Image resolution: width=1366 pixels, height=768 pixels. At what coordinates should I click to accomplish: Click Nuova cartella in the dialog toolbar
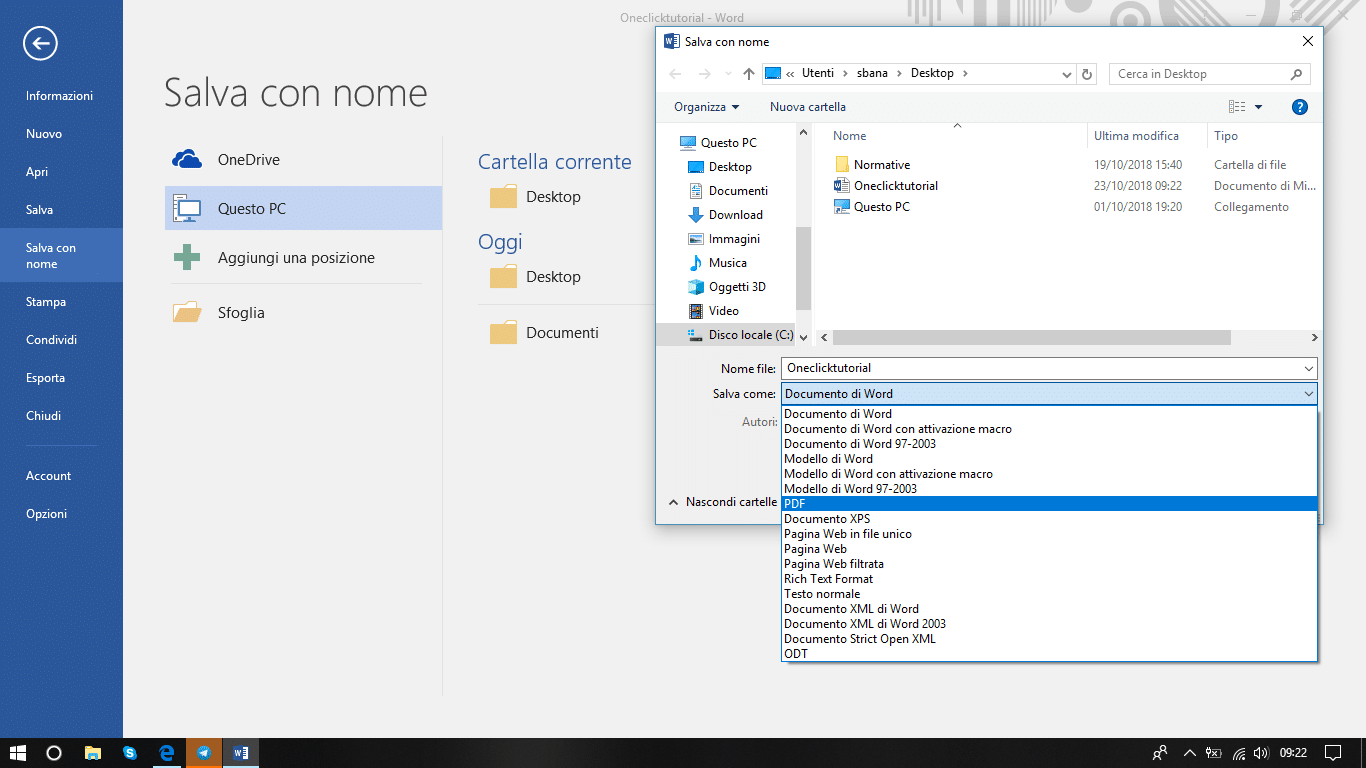point(808,107)
